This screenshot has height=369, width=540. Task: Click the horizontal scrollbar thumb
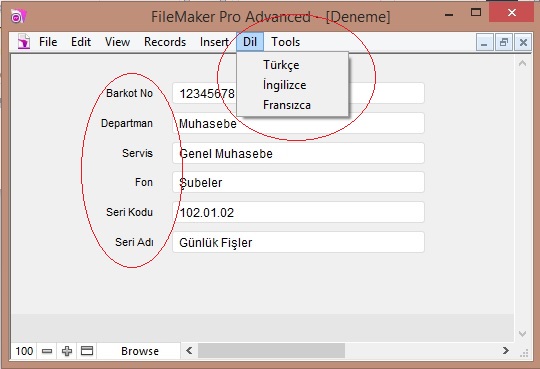click(271, 351)
